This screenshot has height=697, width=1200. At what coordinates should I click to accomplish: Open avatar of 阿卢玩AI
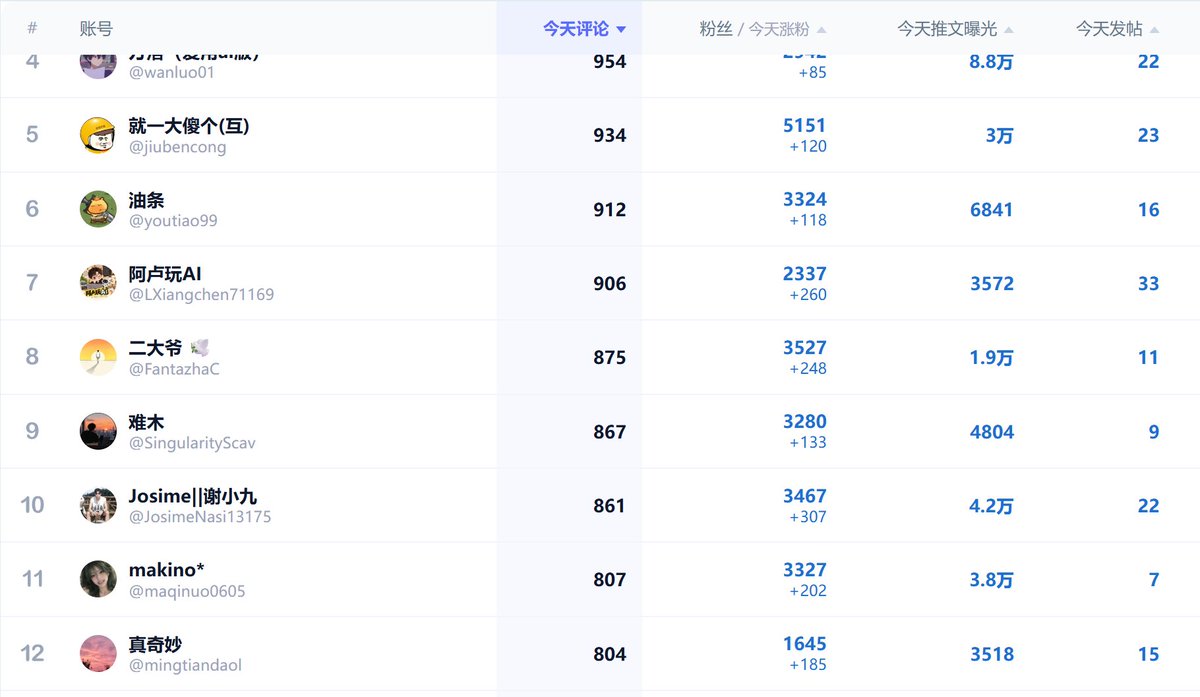pos(98,283)
